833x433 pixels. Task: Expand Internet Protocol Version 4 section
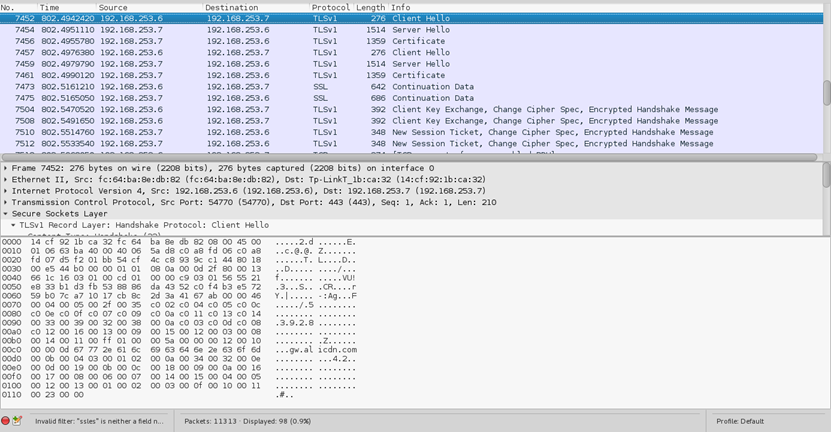point(5,190)
